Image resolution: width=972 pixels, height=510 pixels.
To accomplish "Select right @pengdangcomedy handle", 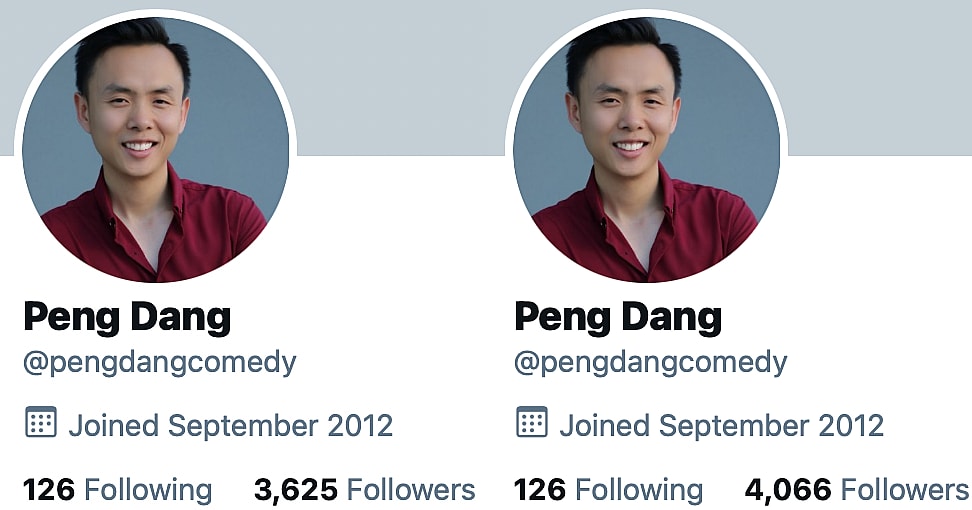I will click(651, 363).
